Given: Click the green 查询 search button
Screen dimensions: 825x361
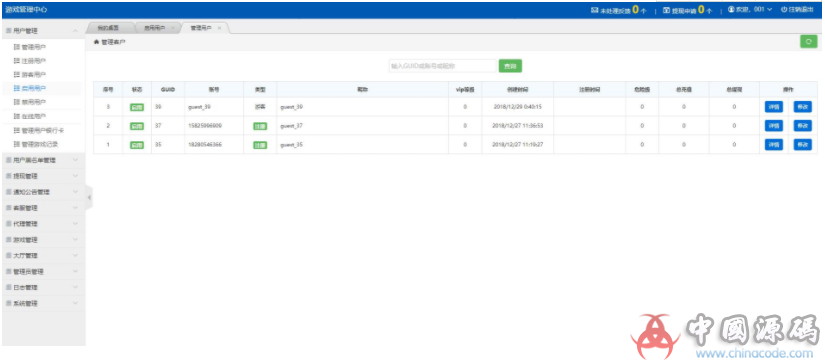Looking at the screenshot, I should (x=510, y=66).
